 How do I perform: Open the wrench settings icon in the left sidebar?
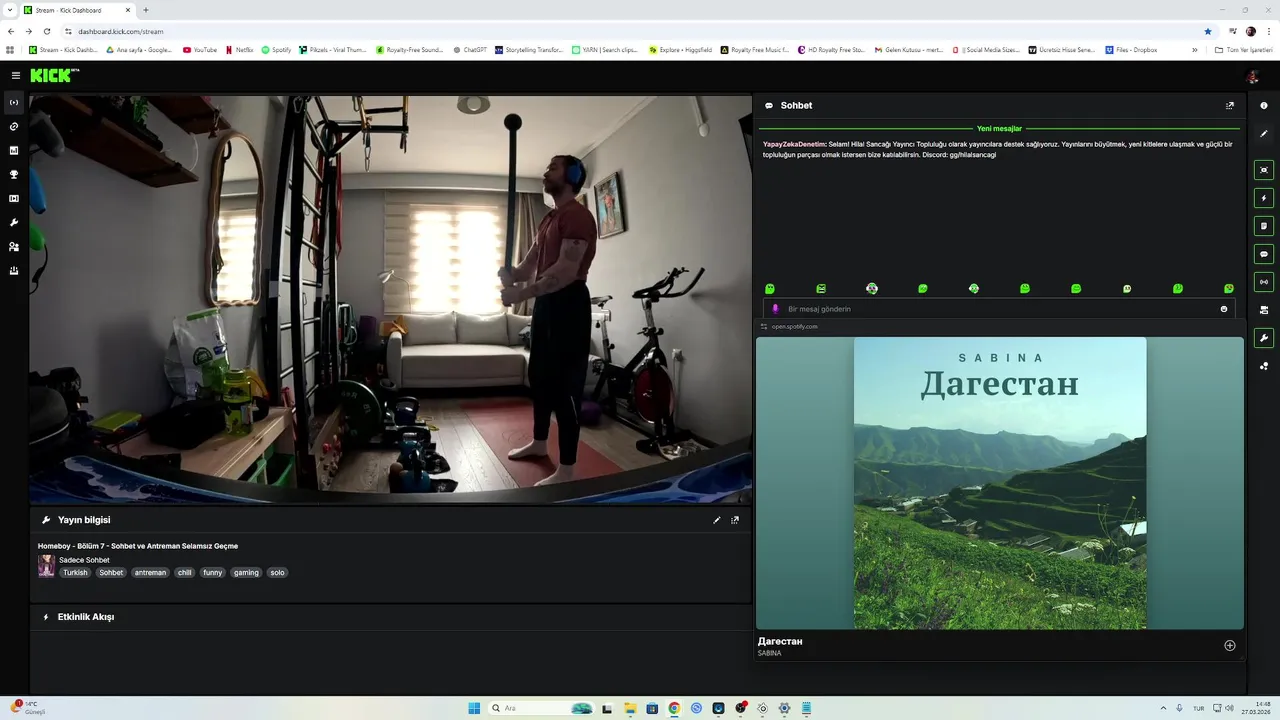[14, 223]
